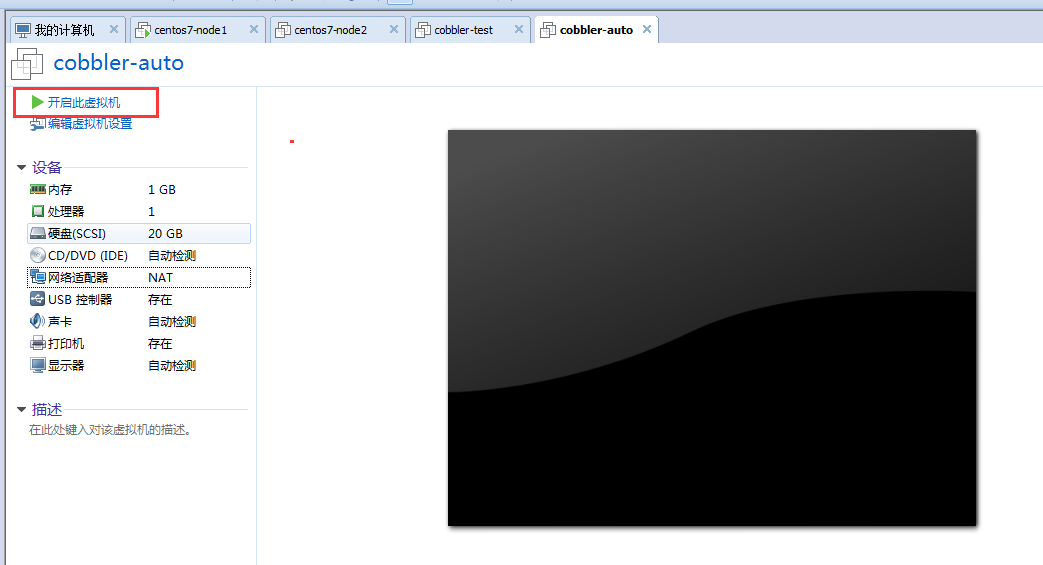Select the 声卡 sound card row
Viewport: 1043px width, 565px height.
(138, 321)
